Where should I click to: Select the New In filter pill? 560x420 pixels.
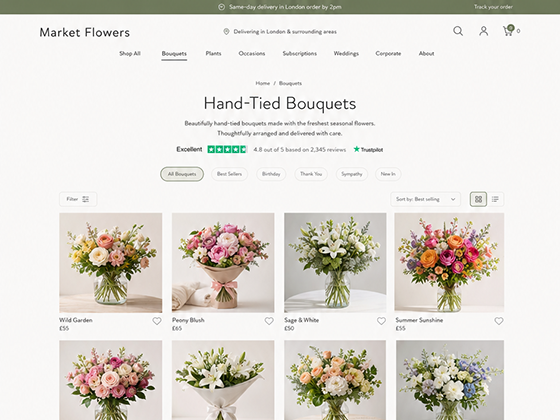[x=388, y=174]
